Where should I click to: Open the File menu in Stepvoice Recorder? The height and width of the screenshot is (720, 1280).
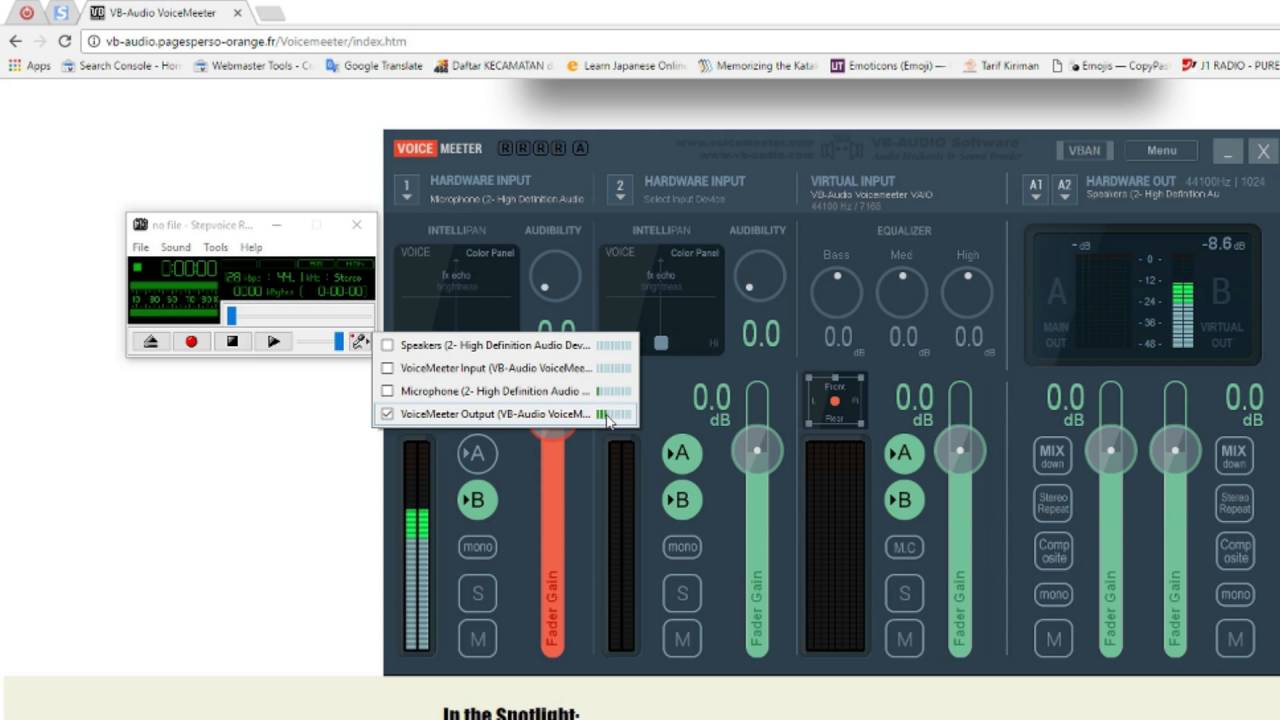point(141,247)
